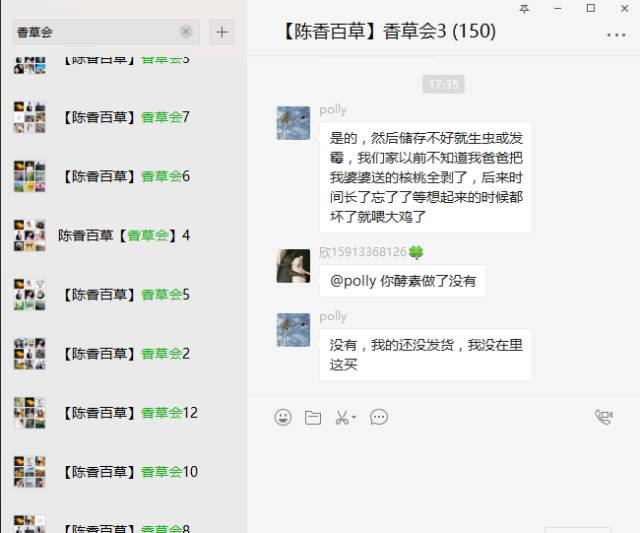Clear the search box text

[186, 31]
